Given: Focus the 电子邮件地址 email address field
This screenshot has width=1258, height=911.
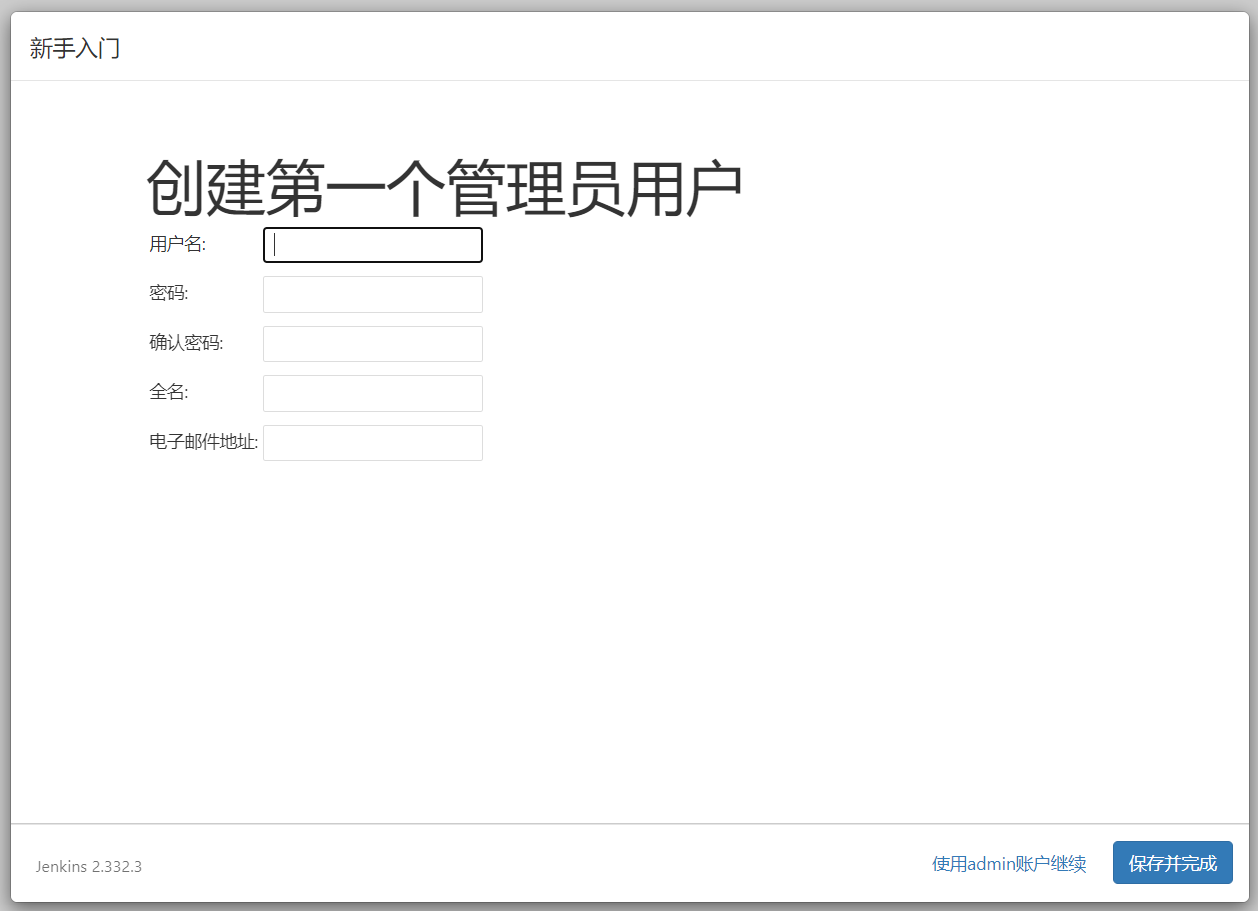Looking at the screenshot, I should [x=373, y=443].
